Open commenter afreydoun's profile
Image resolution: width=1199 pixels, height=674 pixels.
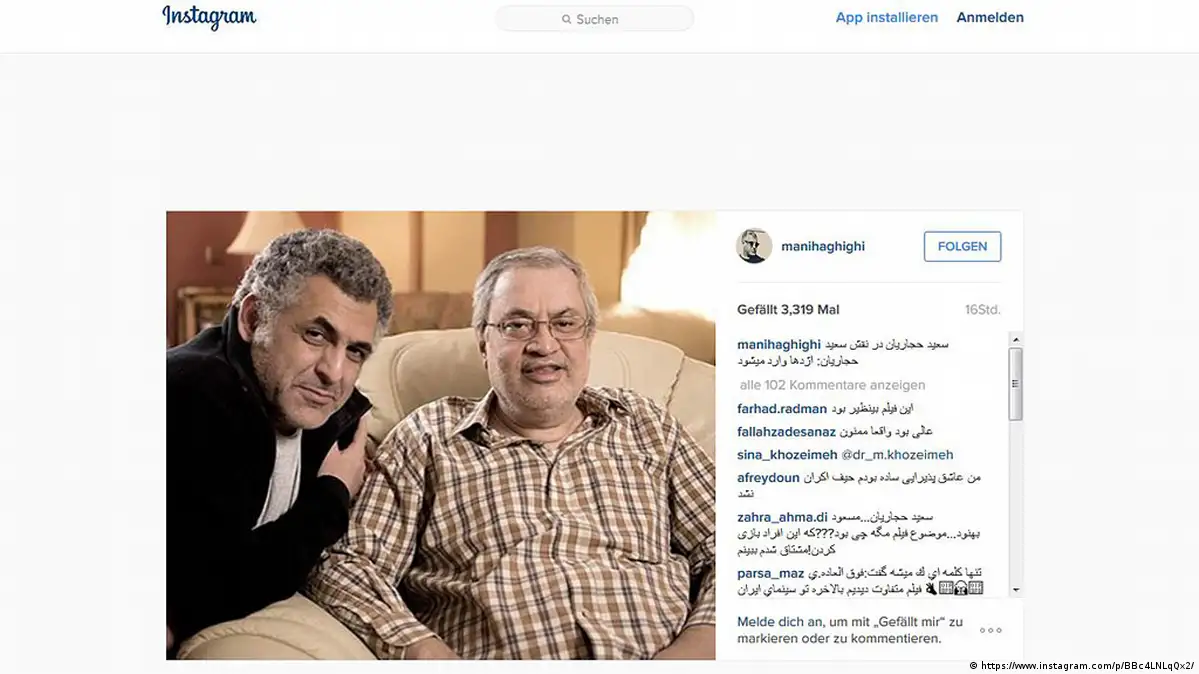pos(768,477)
